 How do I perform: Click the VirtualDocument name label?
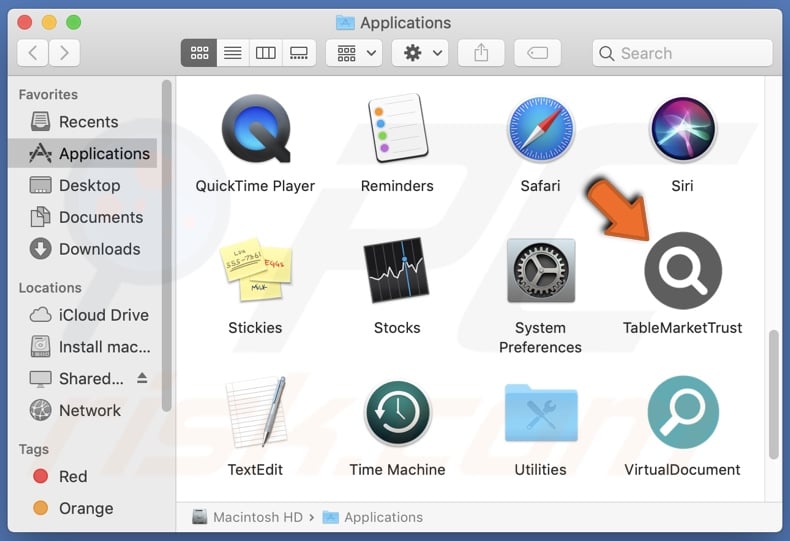(682, 469)
